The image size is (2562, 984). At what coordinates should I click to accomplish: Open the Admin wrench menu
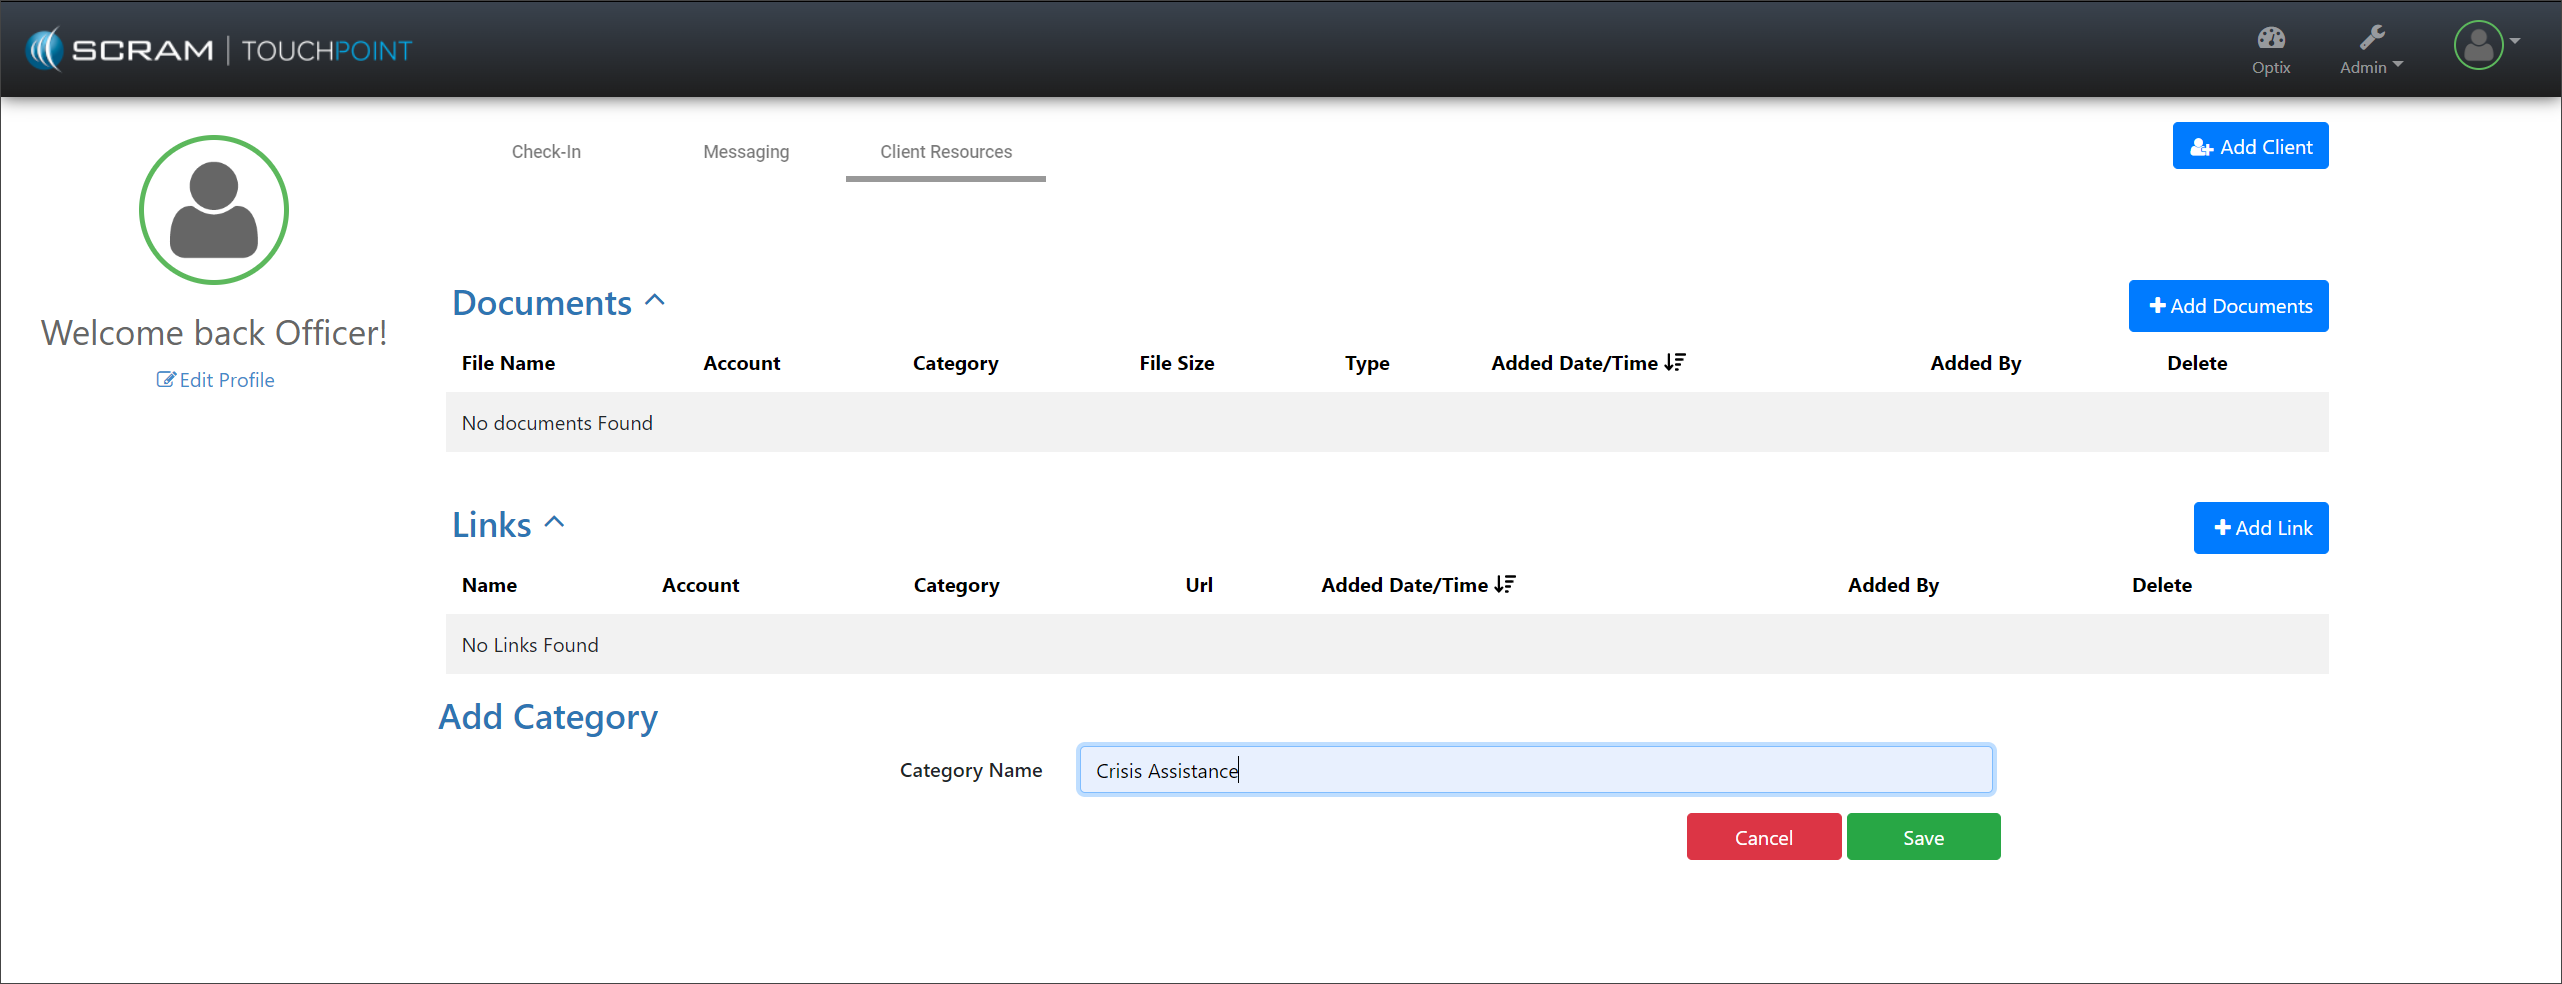pos(2370,49)
